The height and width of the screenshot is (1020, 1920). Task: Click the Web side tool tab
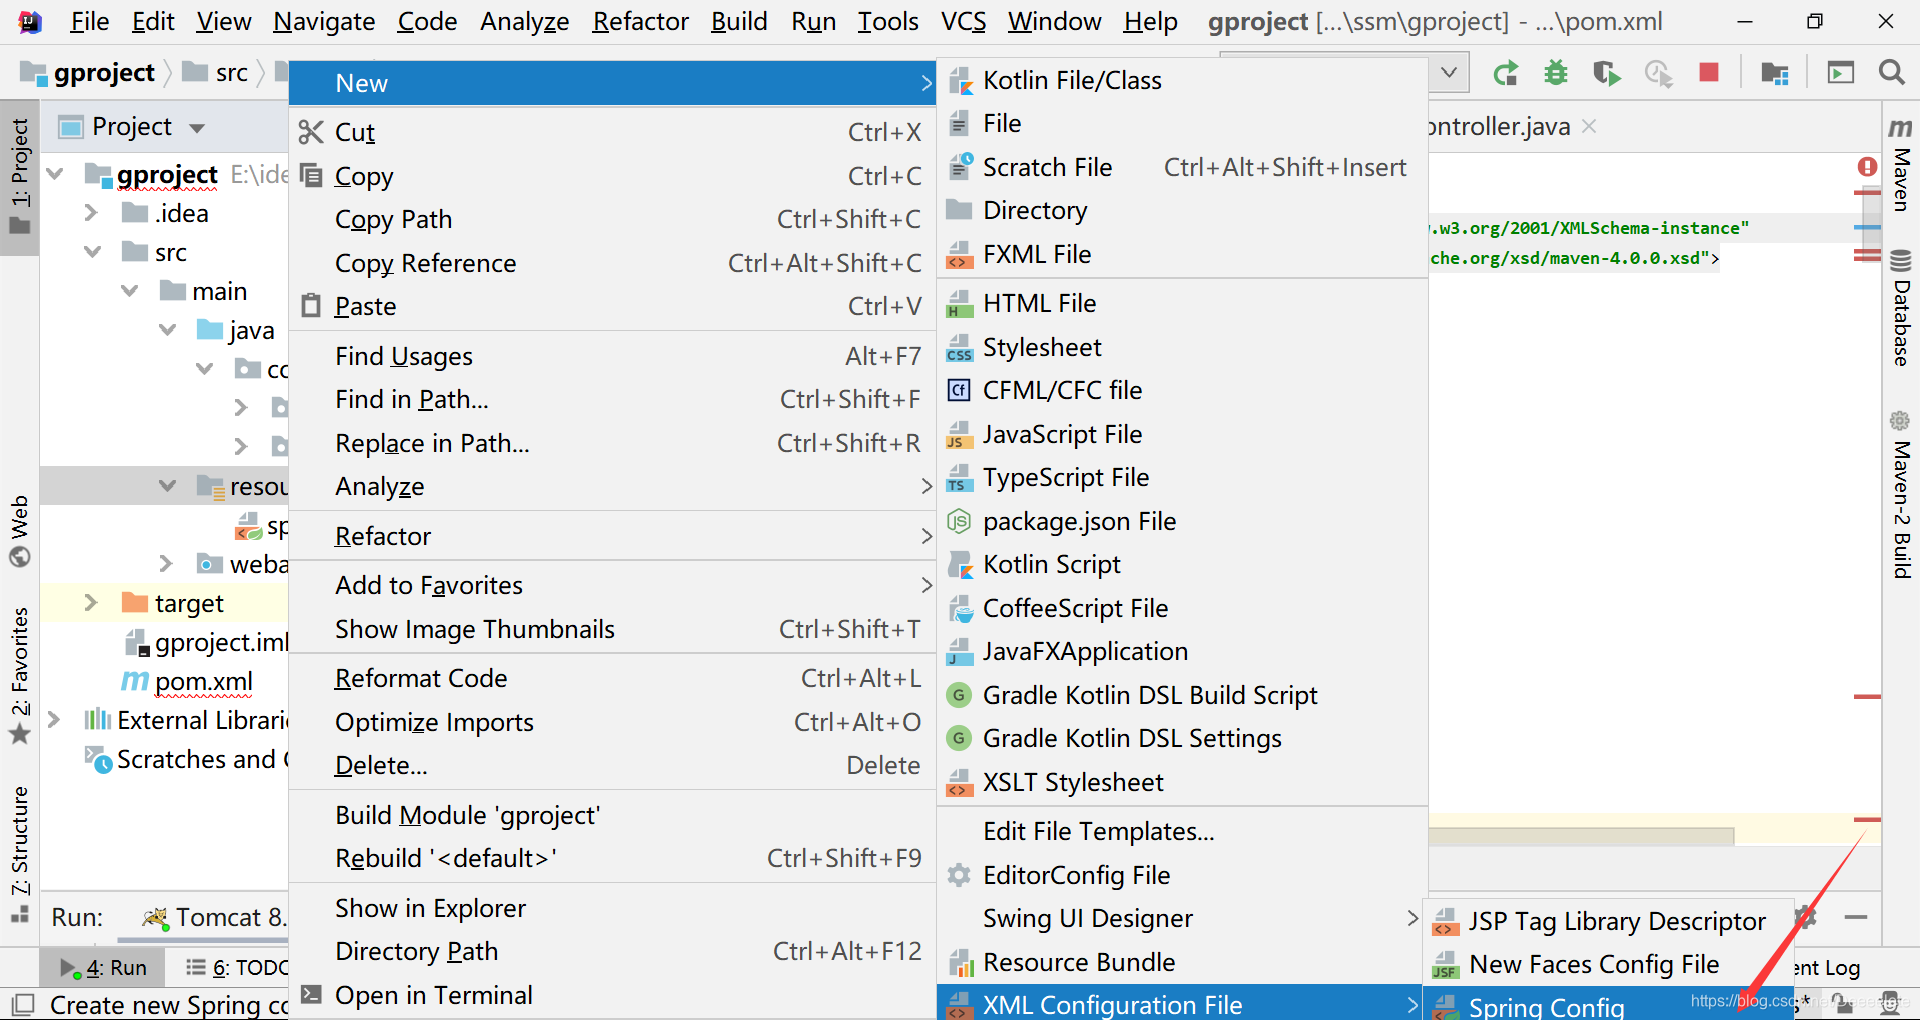click(x=19, y=530)
